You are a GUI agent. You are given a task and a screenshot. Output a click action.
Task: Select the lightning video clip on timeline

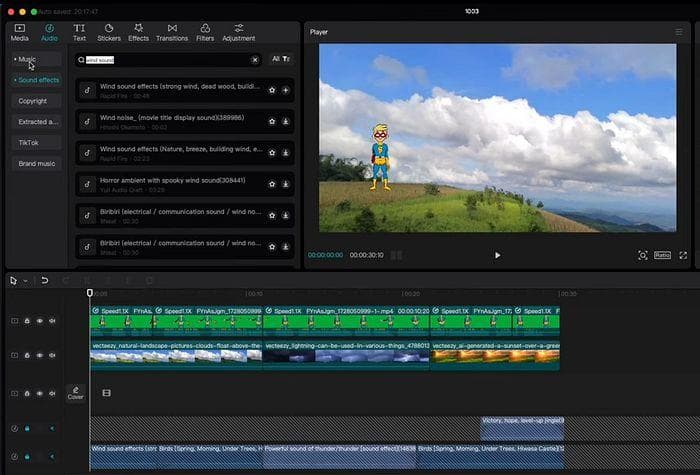click(346, 356)
